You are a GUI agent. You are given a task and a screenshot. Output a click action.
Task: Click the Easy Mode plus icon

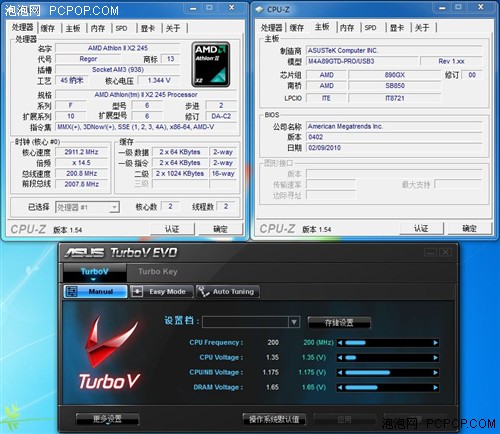click(x=137, y=292)
